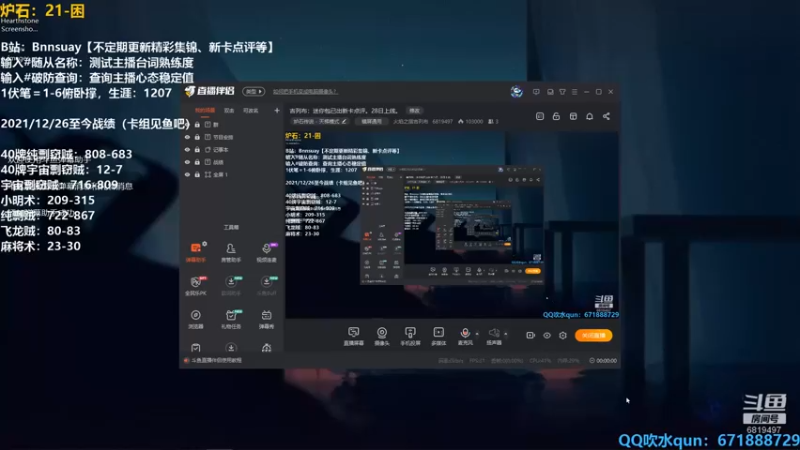The height and width of the screenshot is (450, 800).
Task: Open the message icon in title bar
Action: 536,92
